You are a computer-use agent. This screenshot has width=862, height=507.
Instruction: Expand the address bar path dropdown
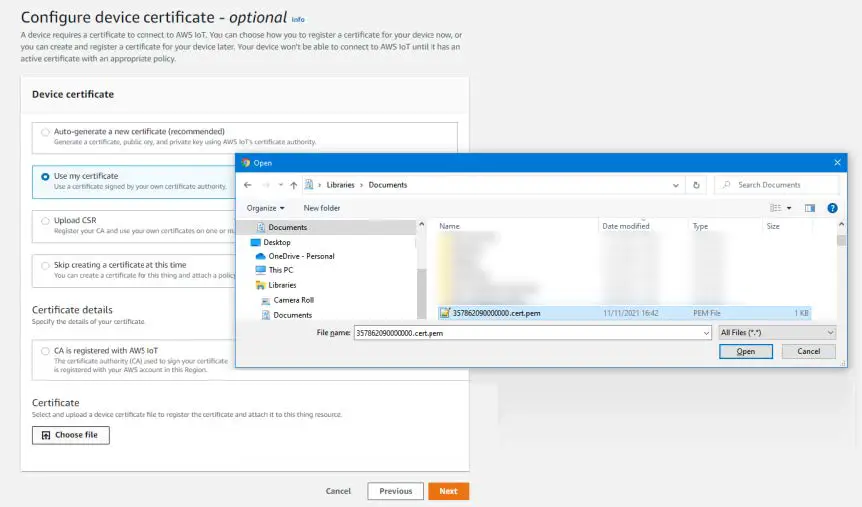tap(676, 185)
